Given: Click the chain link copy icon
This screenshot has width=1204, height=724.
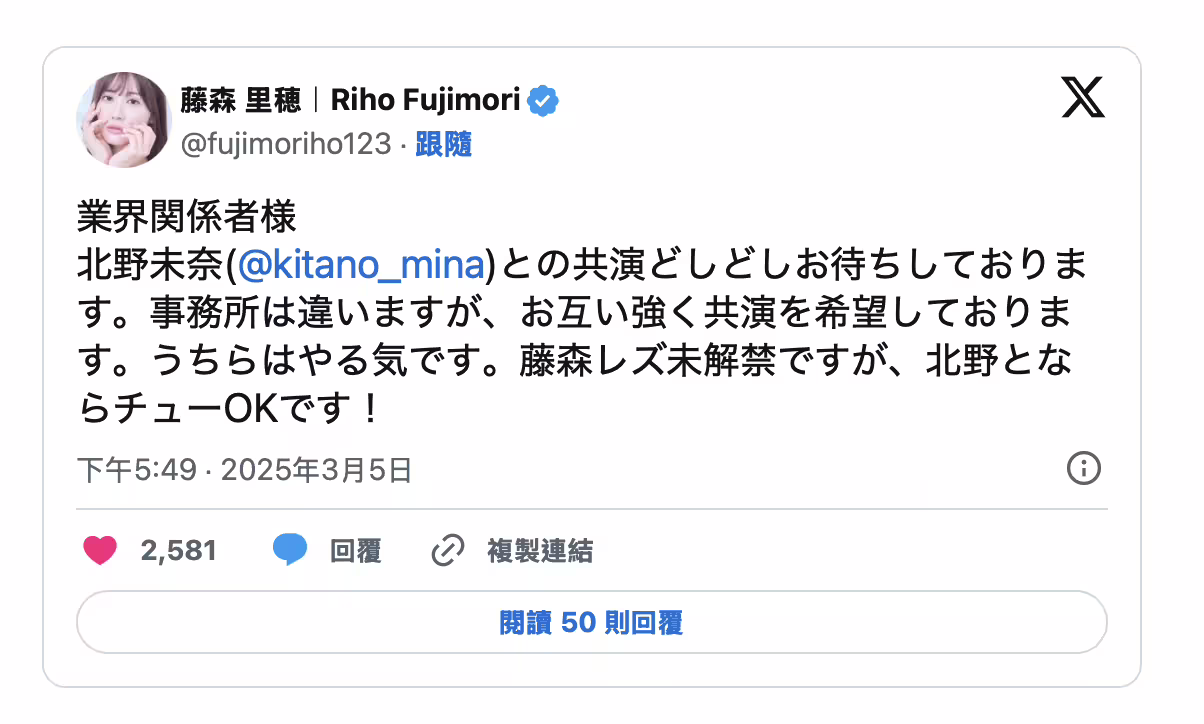Looking at the screenshot, I should pyautogui.click(x=447, y=550).
